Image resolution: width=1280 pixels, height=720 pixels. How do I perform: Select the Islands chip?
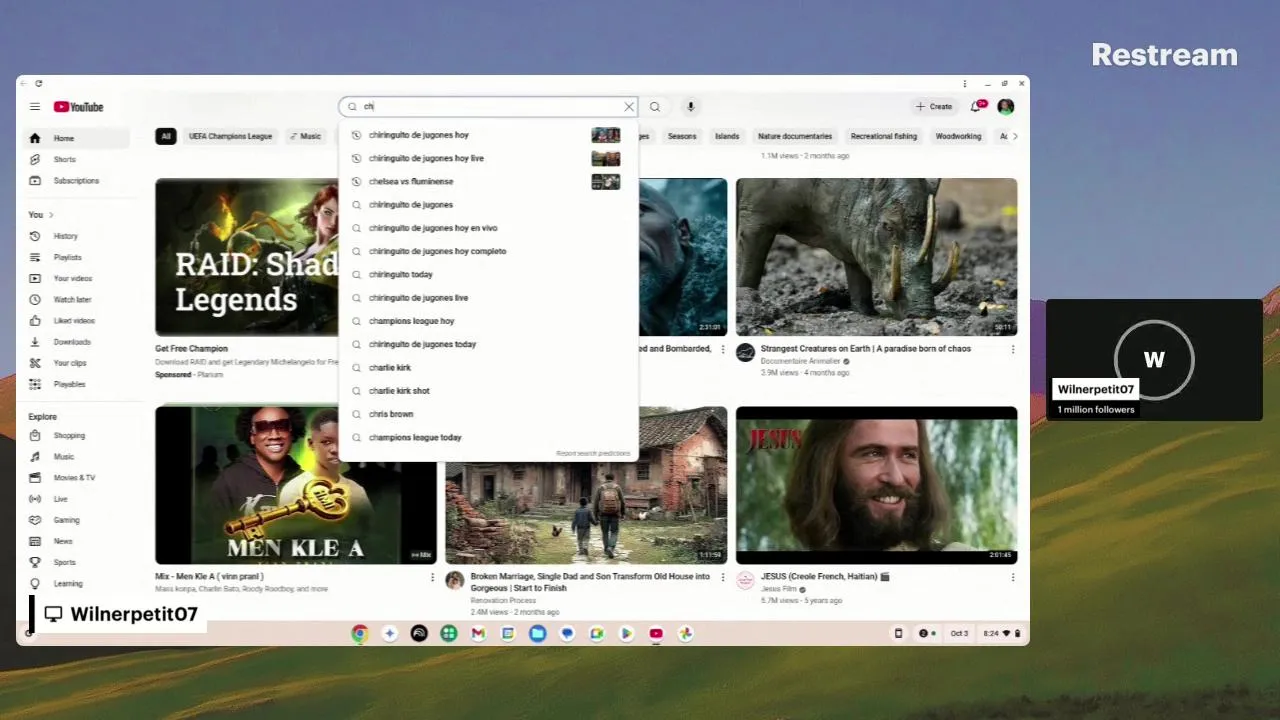click(x=727, y=136)
